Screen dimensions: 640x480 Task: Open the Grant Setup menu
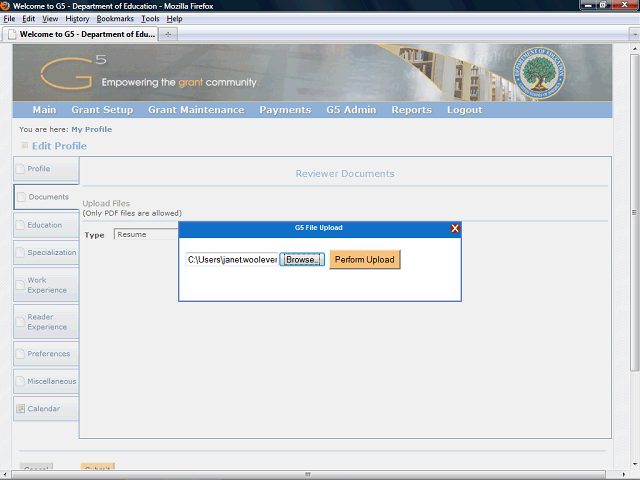(x=102, y=110)
